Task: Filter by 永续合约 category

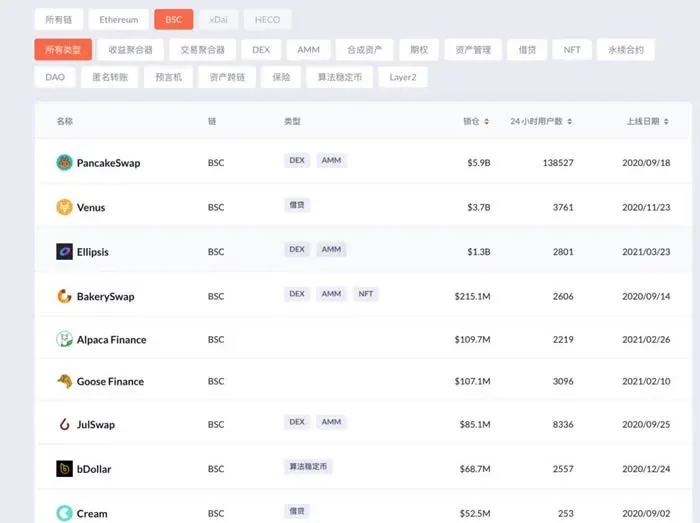Action: point(626,50)
